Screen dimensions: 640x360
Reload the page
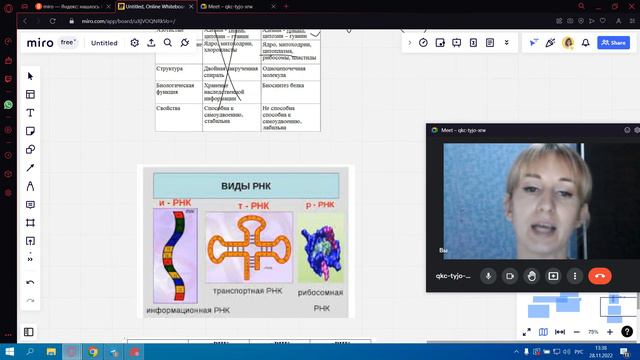[x=53, y=21]
